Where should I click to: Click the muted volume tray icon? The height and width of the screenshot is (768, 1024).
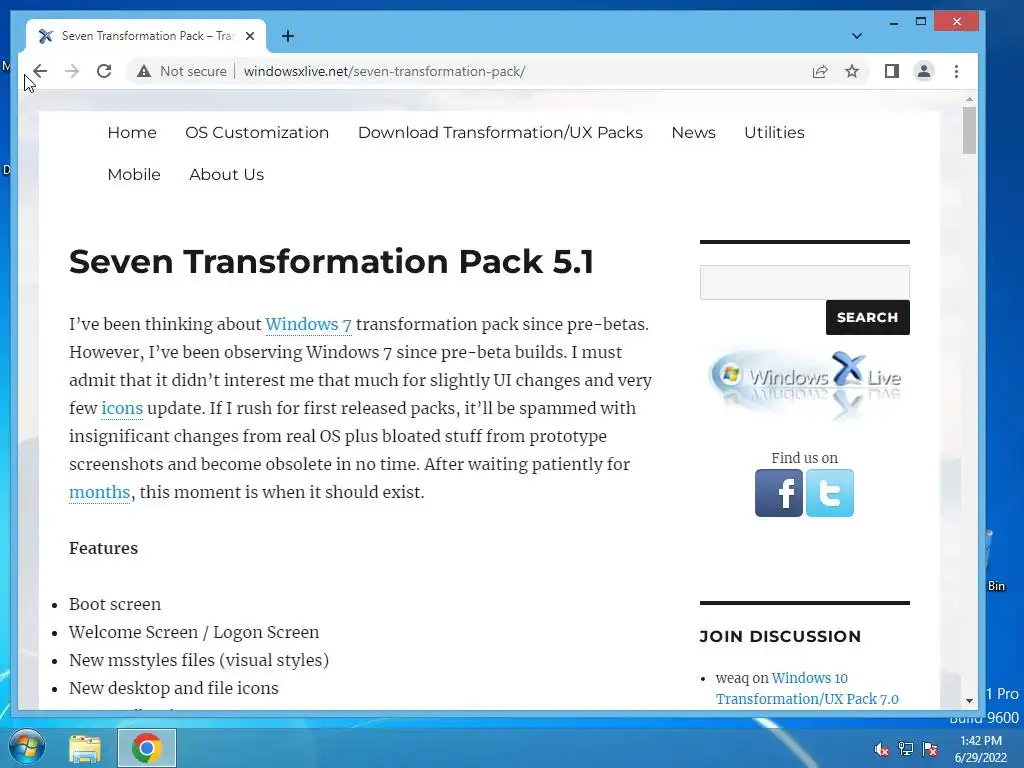pos(881,749)
